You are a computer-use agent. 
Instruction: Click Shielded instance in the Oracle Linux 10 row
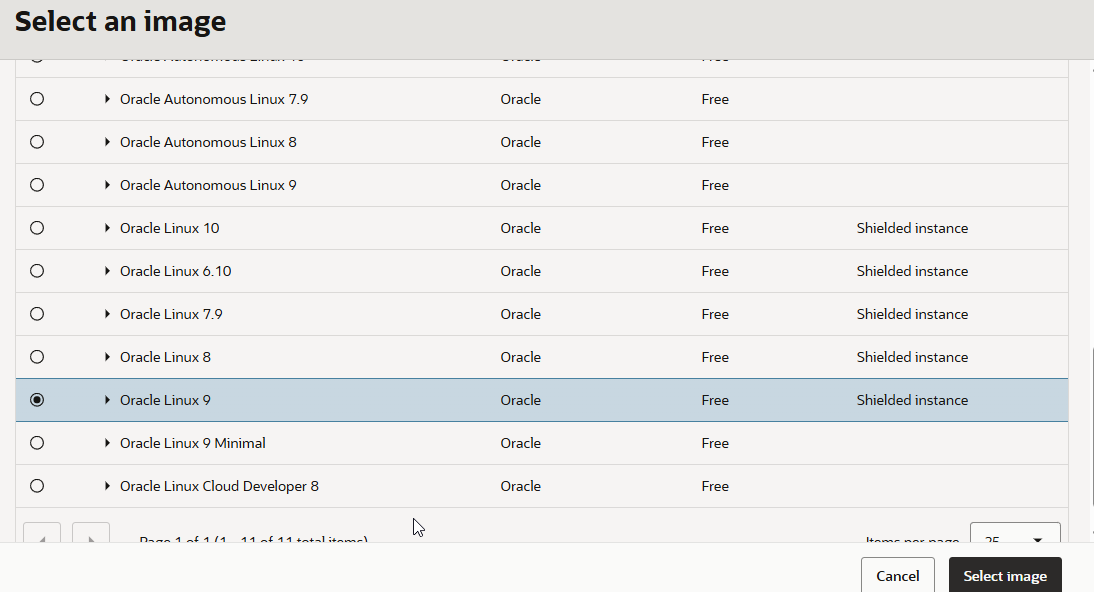912,228
